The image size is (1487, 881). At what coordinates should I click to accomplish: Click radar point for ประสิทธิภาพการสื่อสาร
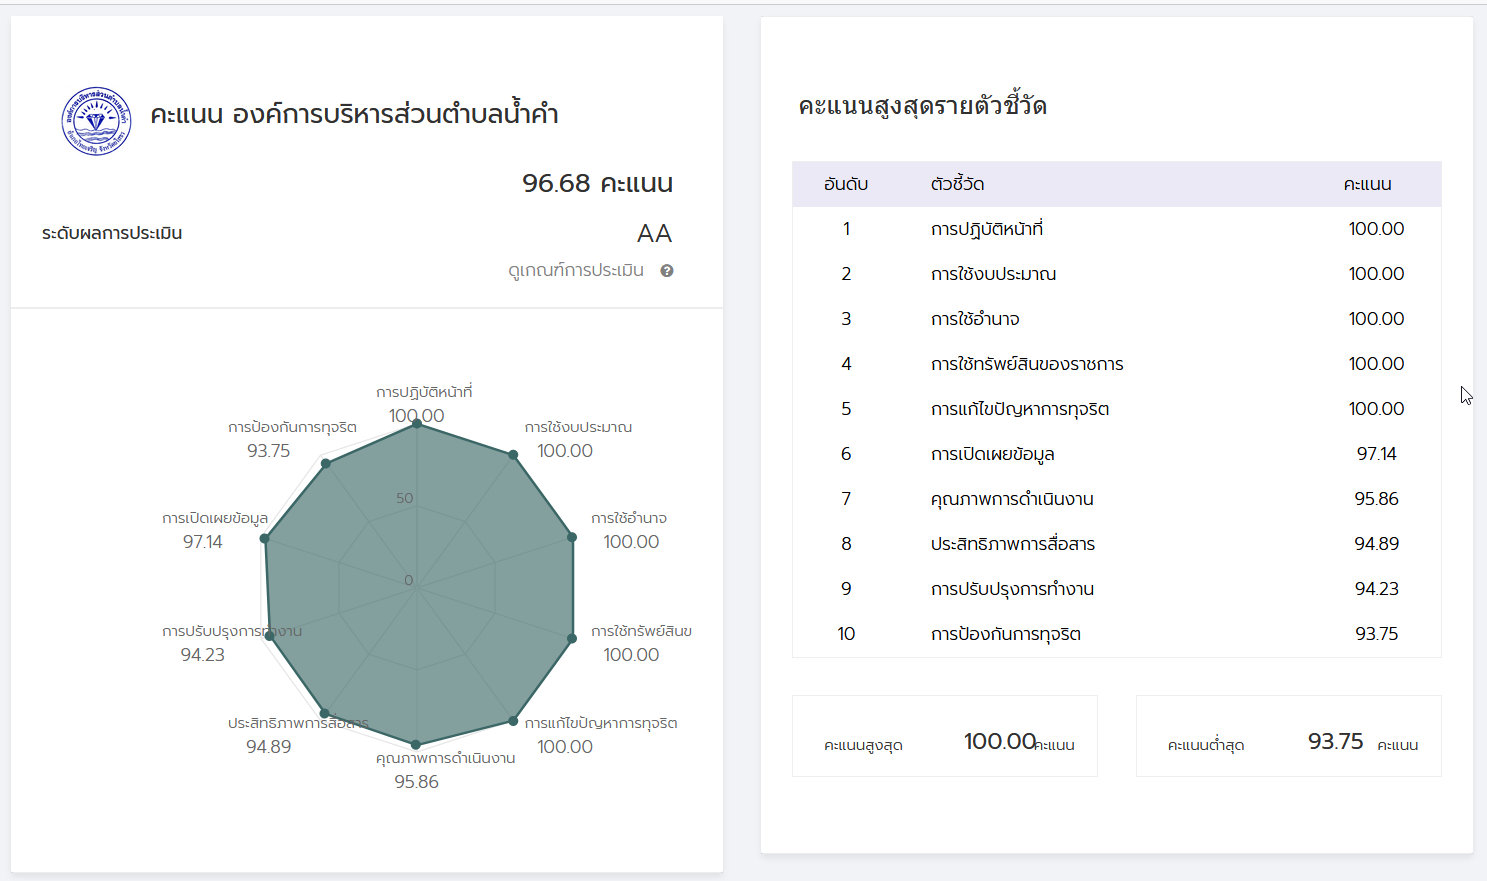[x=324, y=713]
